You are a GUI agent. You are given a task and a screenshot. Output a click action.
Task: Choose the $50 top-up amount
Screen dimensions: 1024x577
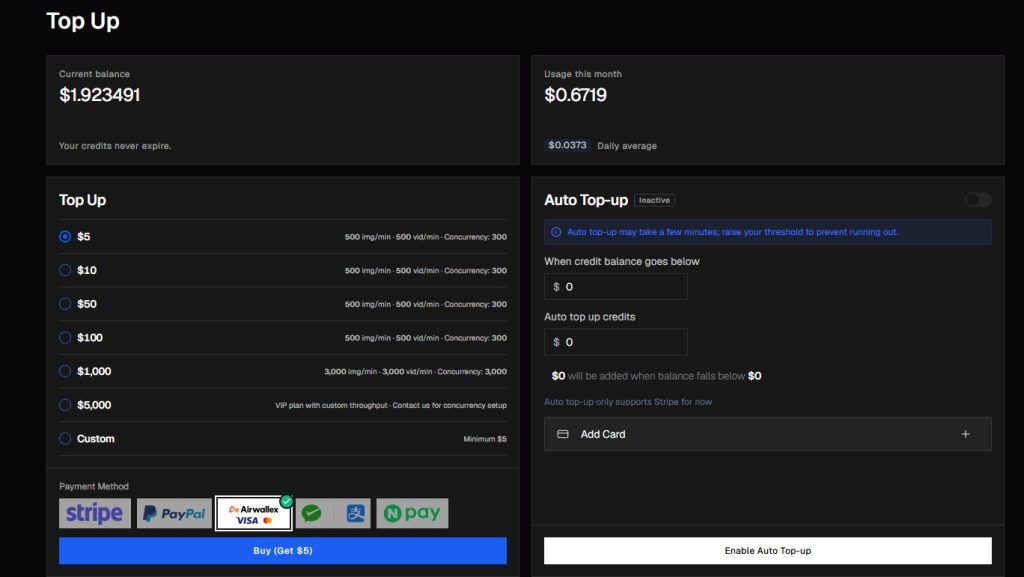click(65, 304)
